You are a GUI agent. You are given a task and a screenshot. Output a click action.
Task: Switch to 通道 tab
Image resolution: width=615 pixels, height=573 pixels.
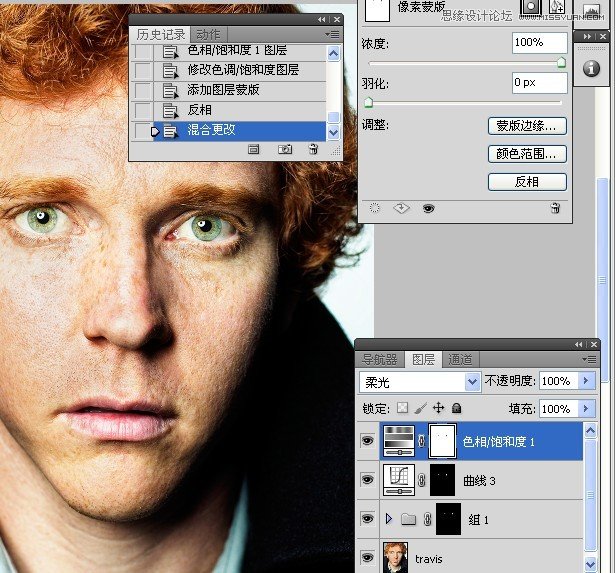(x=460, y=360)
